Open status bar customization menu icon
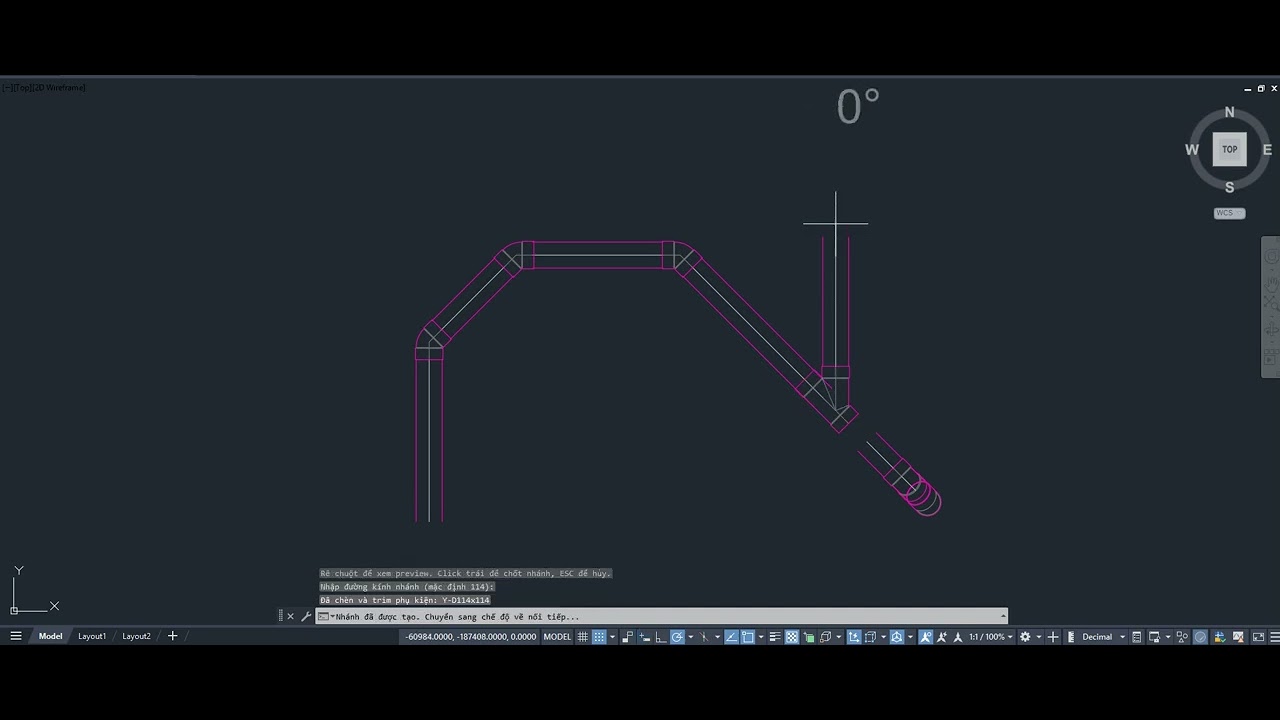Viewport: 1280px width, 720px height. pyautogui.click(x=1274, y=636)
